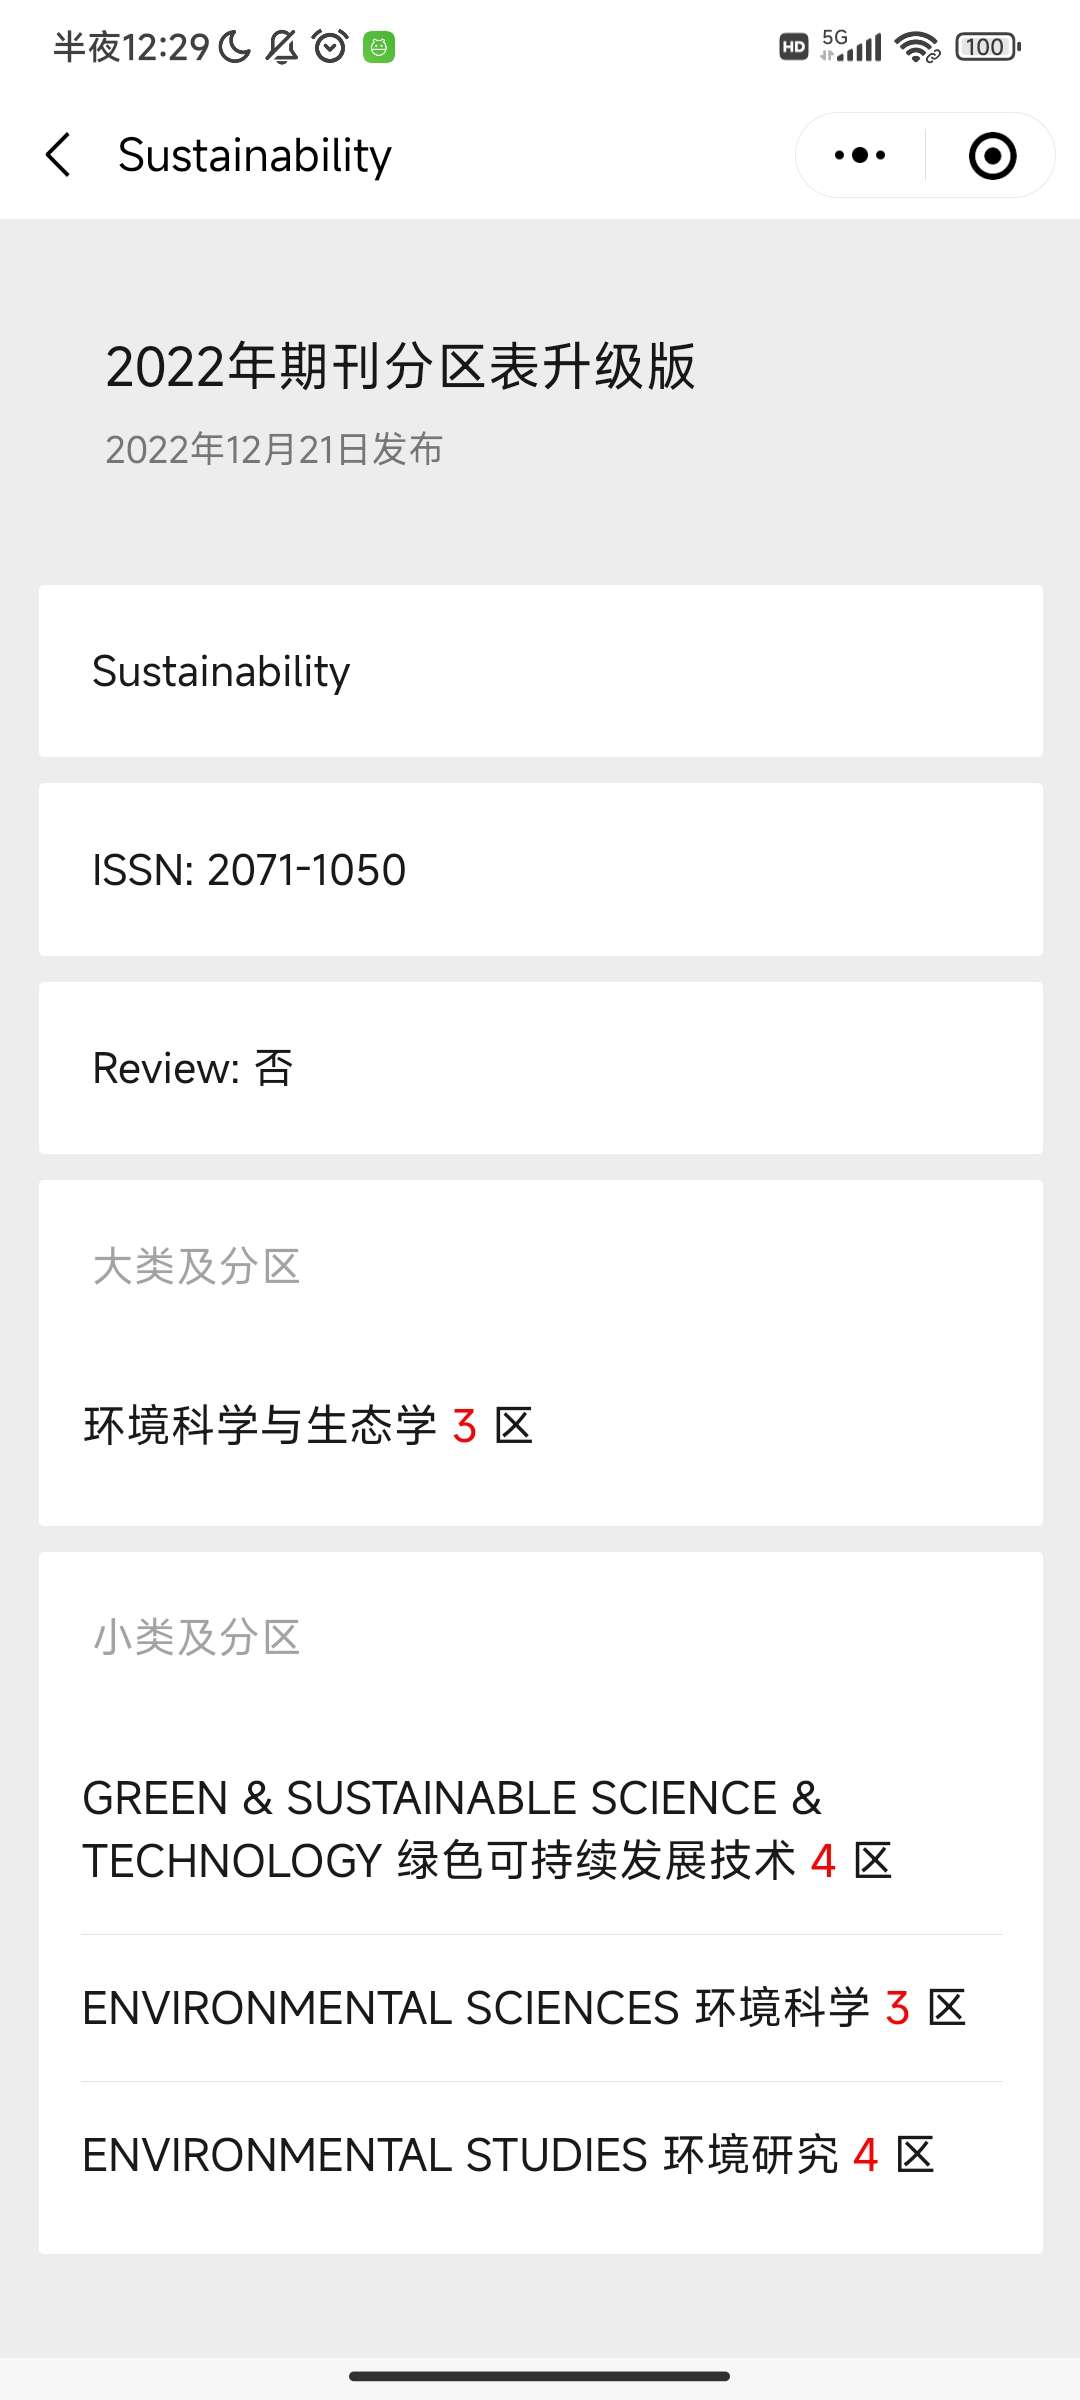Tap the Review: 否 row
Screen dimensions: 1080x2400
(x=540, y=1068)
